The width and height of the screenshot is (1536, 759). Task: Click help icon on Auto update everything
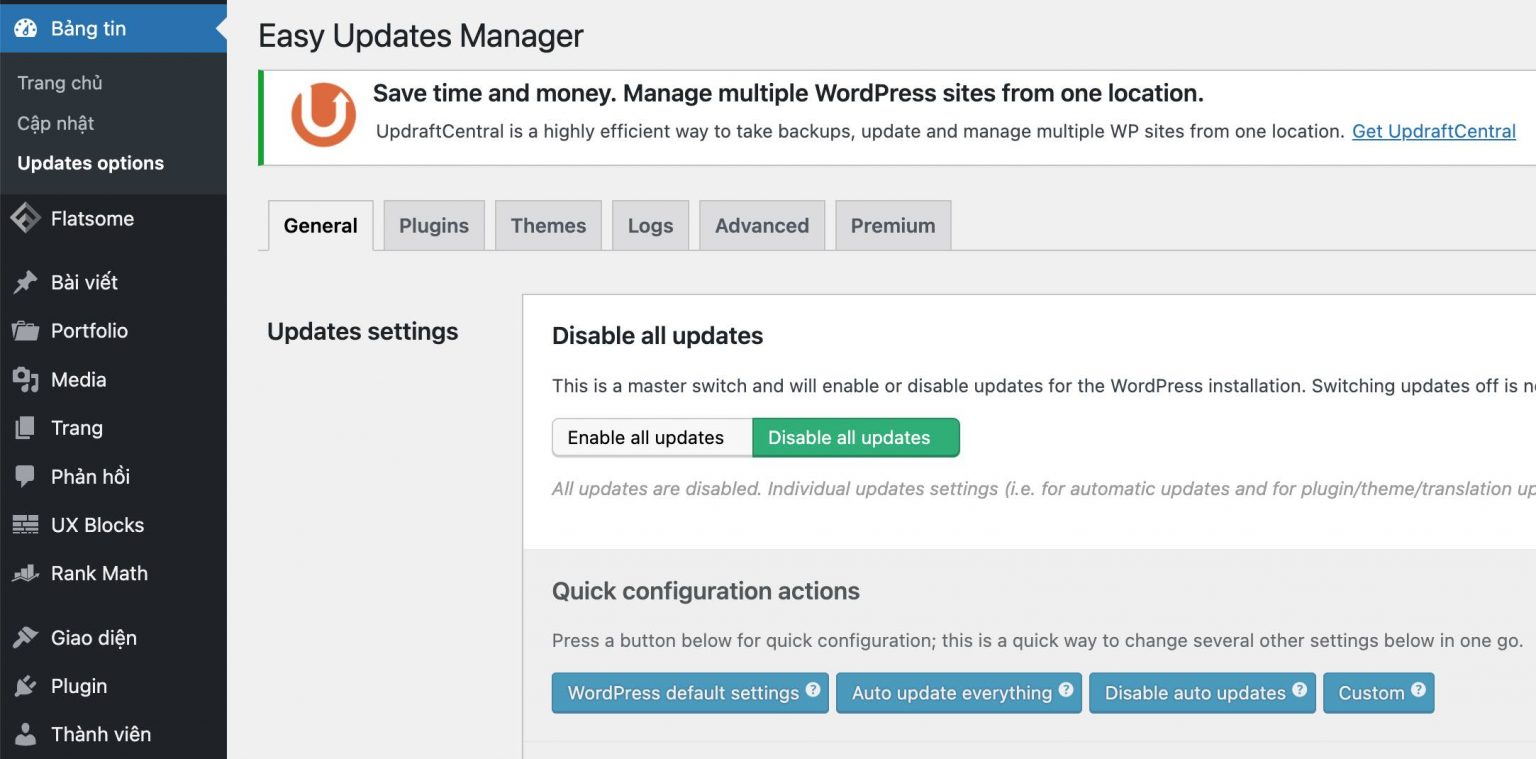tap(1066, 690)
